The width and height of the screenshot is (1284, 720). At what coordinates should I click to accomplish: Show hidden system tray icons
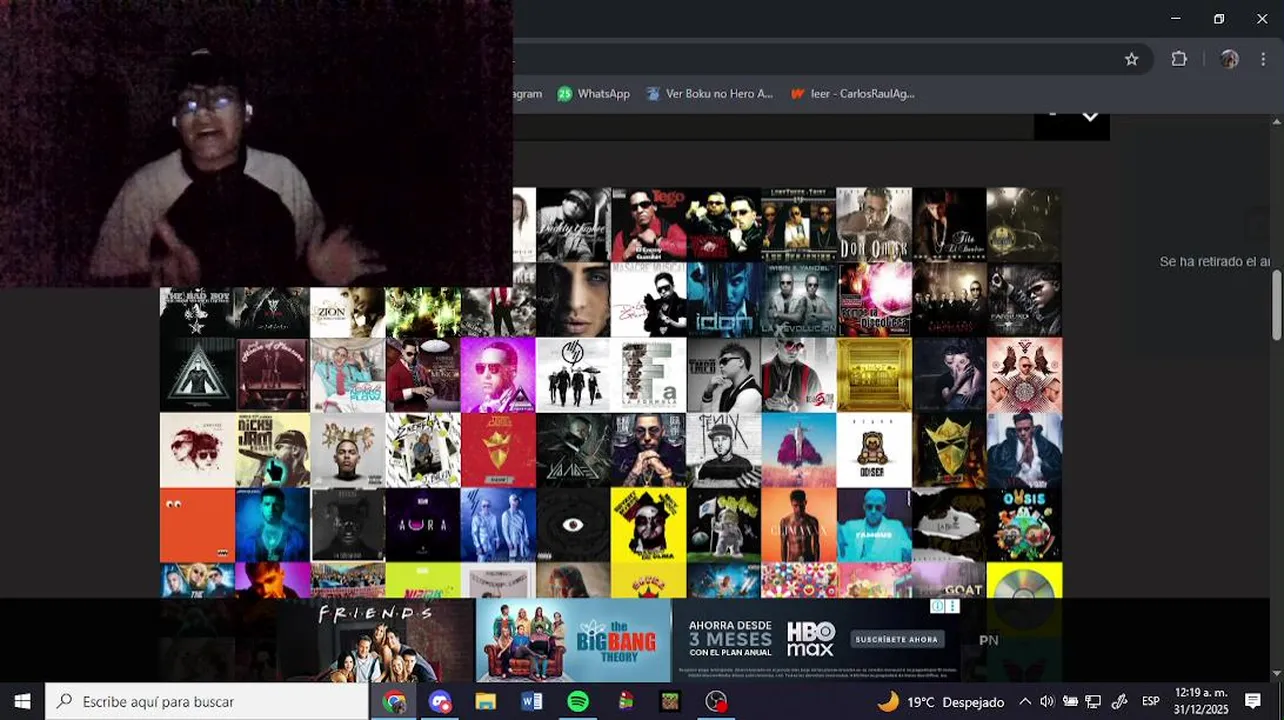1025,702
